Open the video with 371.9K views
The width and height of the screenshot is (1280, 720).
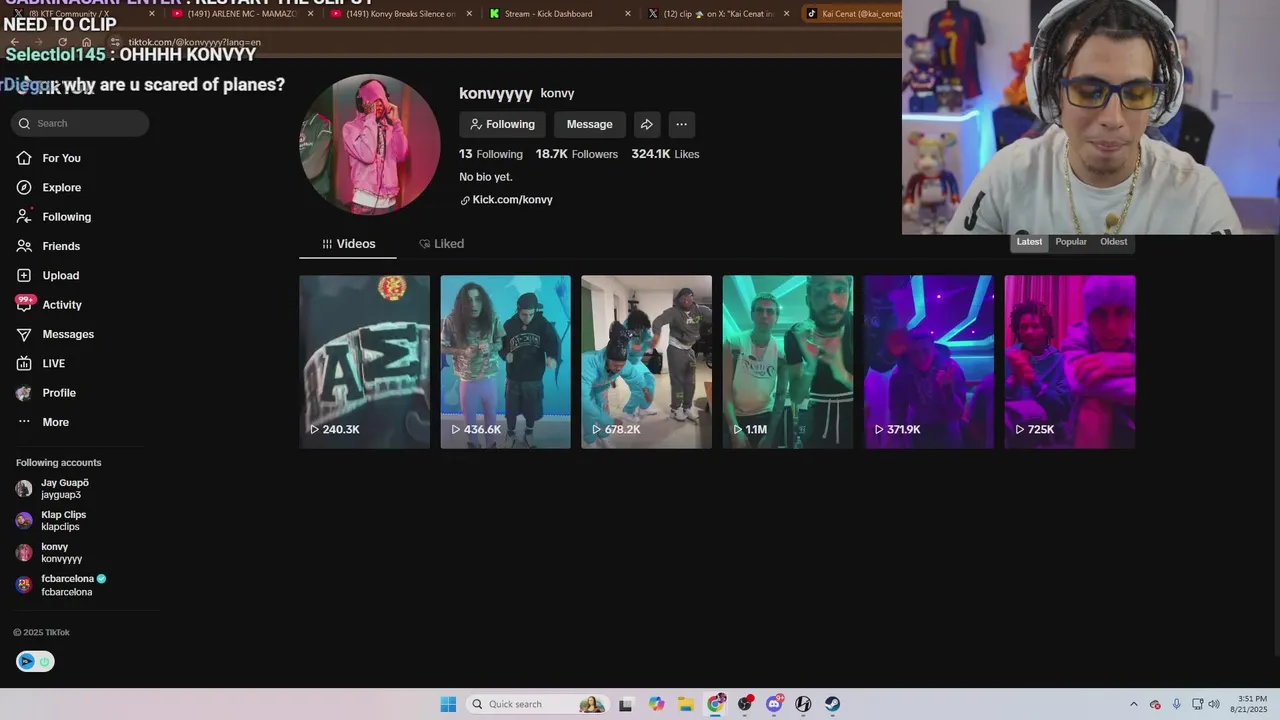point(929,362)
